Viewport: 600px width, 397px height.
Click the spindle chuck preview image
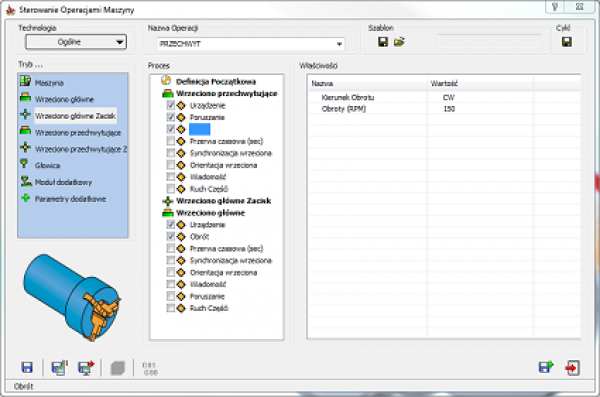click(72, 297)
